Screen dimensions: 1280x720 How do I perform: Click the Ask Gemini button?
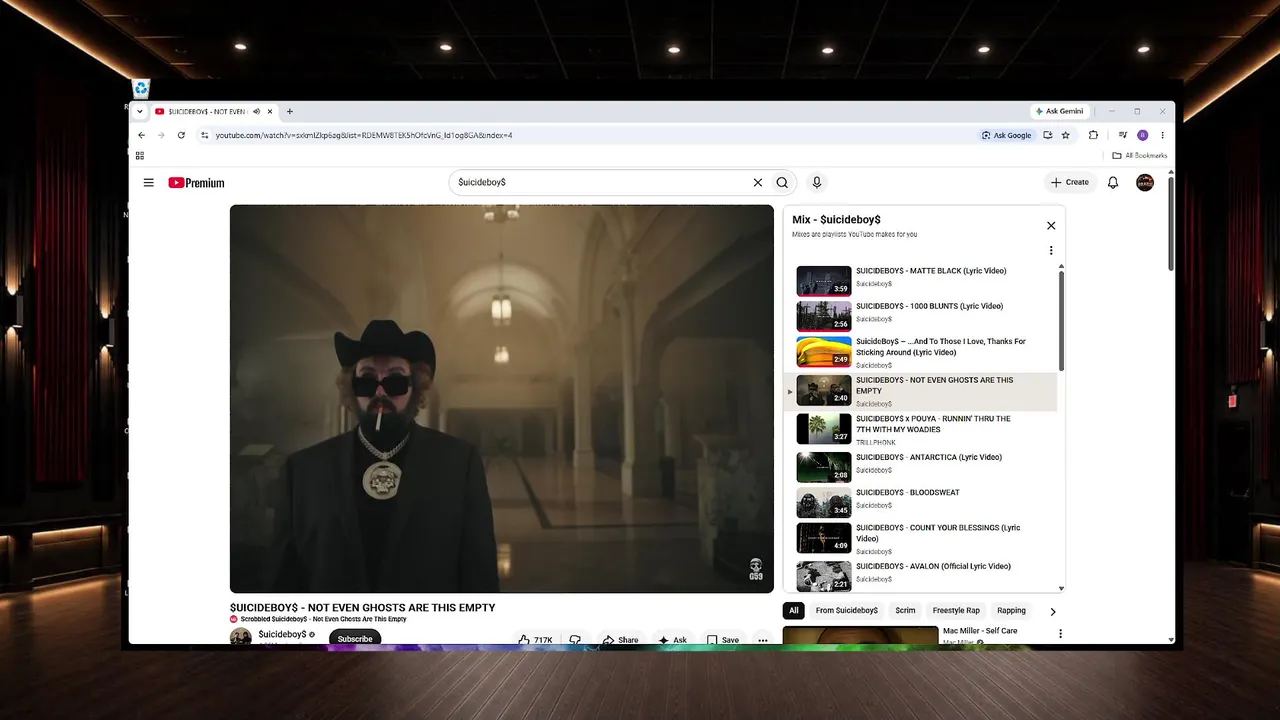pyautogui.click(x=1059, y=111)
